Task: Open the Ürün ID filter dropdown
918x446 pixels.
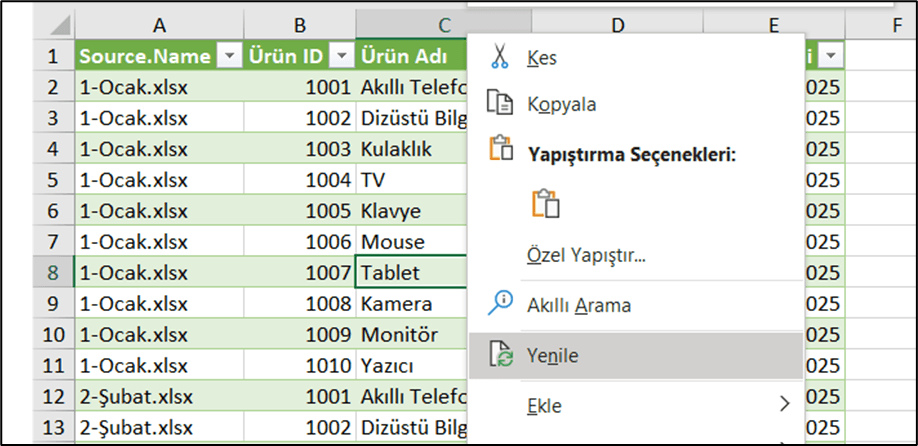Action: 342,56
